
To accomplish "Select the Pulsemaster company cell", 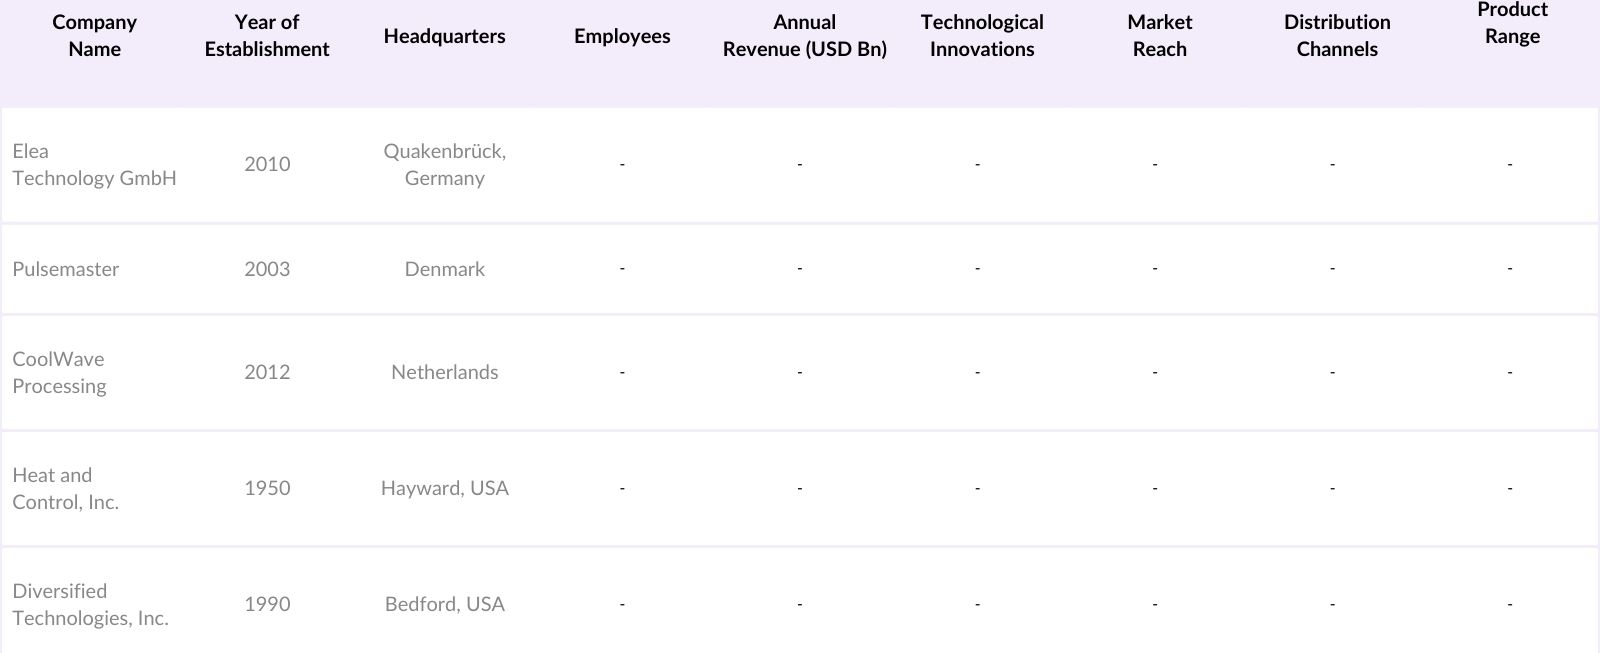I will (66, 269).
